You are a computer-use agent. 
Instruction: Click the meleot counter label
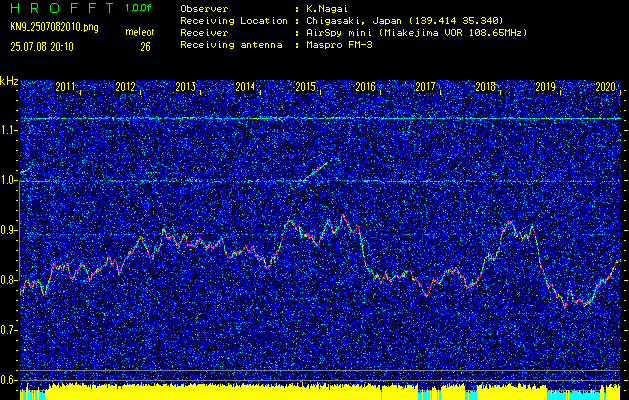140,32
